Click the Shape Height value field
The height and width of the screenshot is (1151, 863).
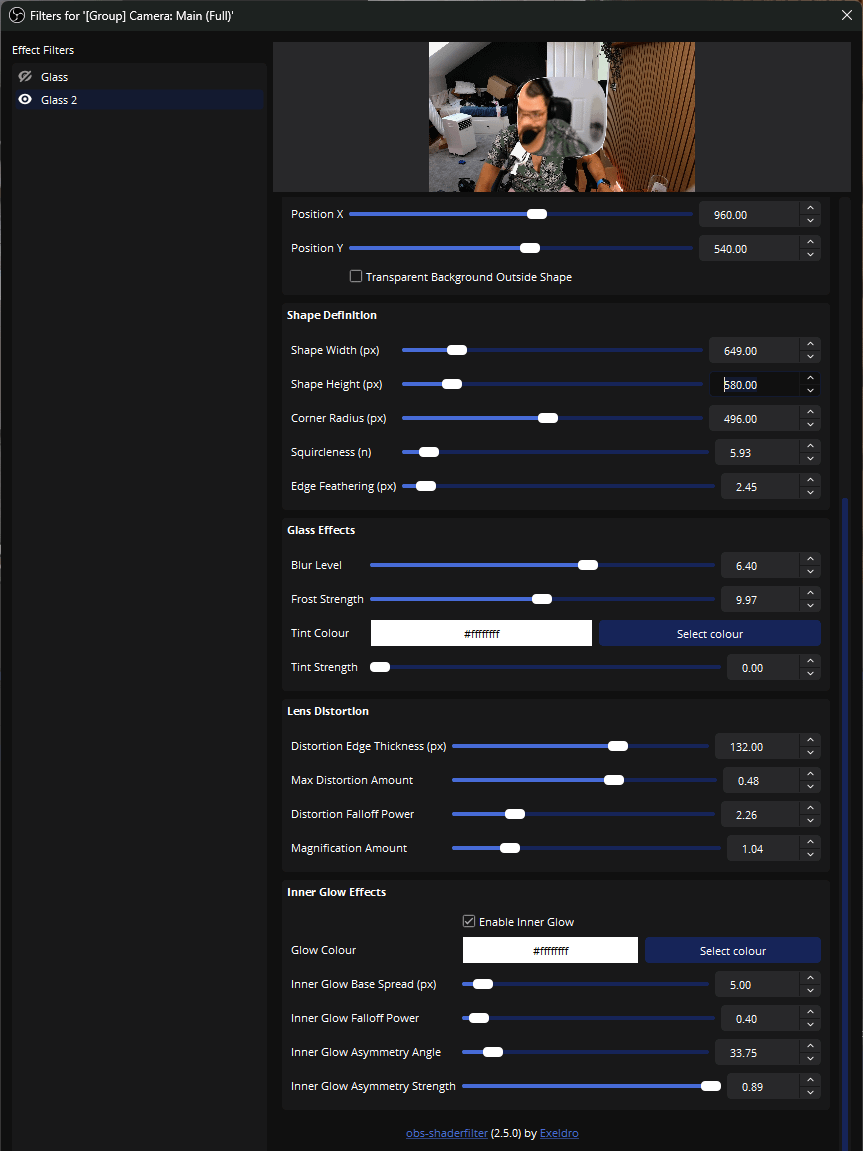pos(754,384)
